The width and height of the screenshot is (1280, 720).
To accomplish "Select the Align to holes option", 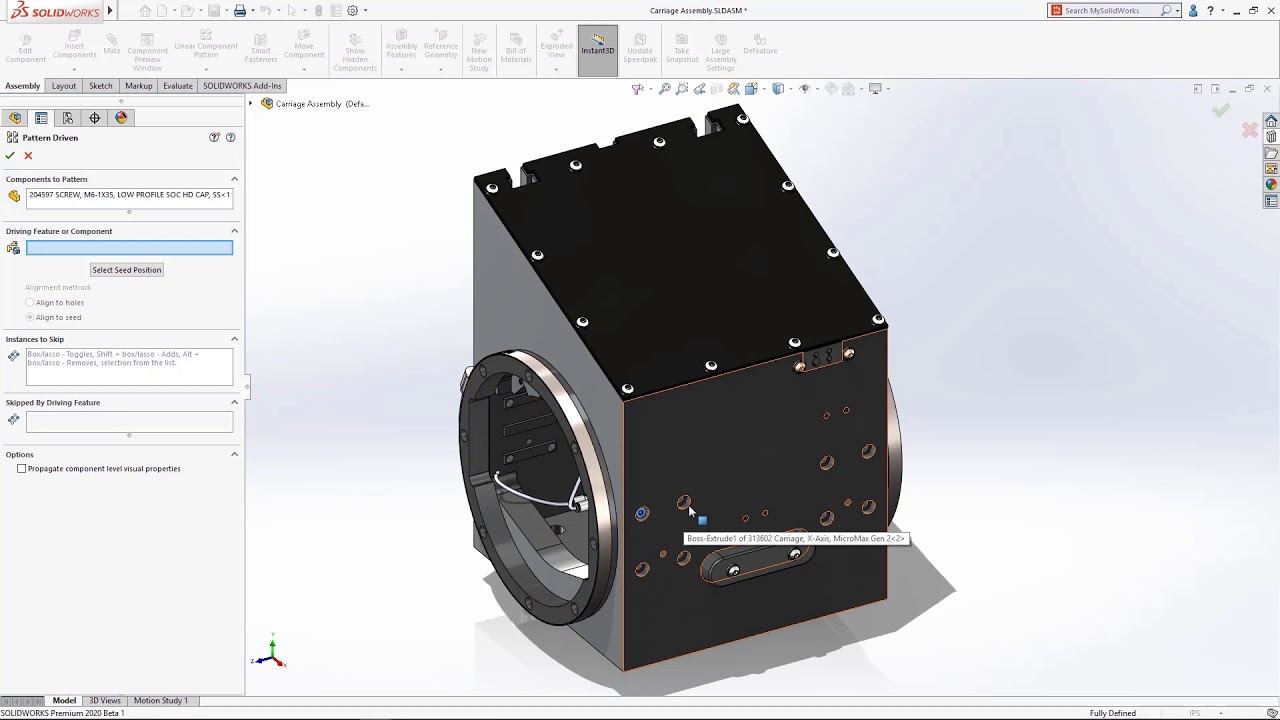I will click(x=30, y=302).
